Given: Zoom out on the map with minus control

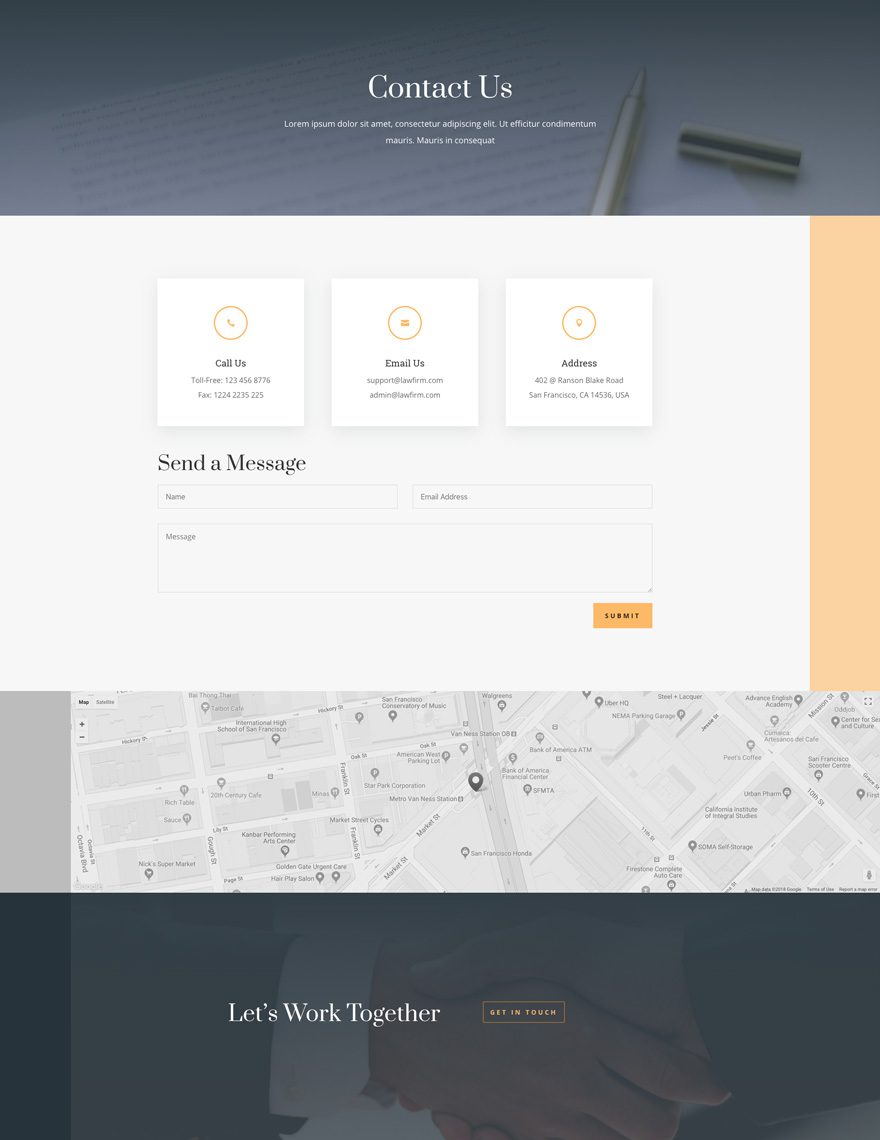Looking at the screenshot, I should (x=82, y=737).
